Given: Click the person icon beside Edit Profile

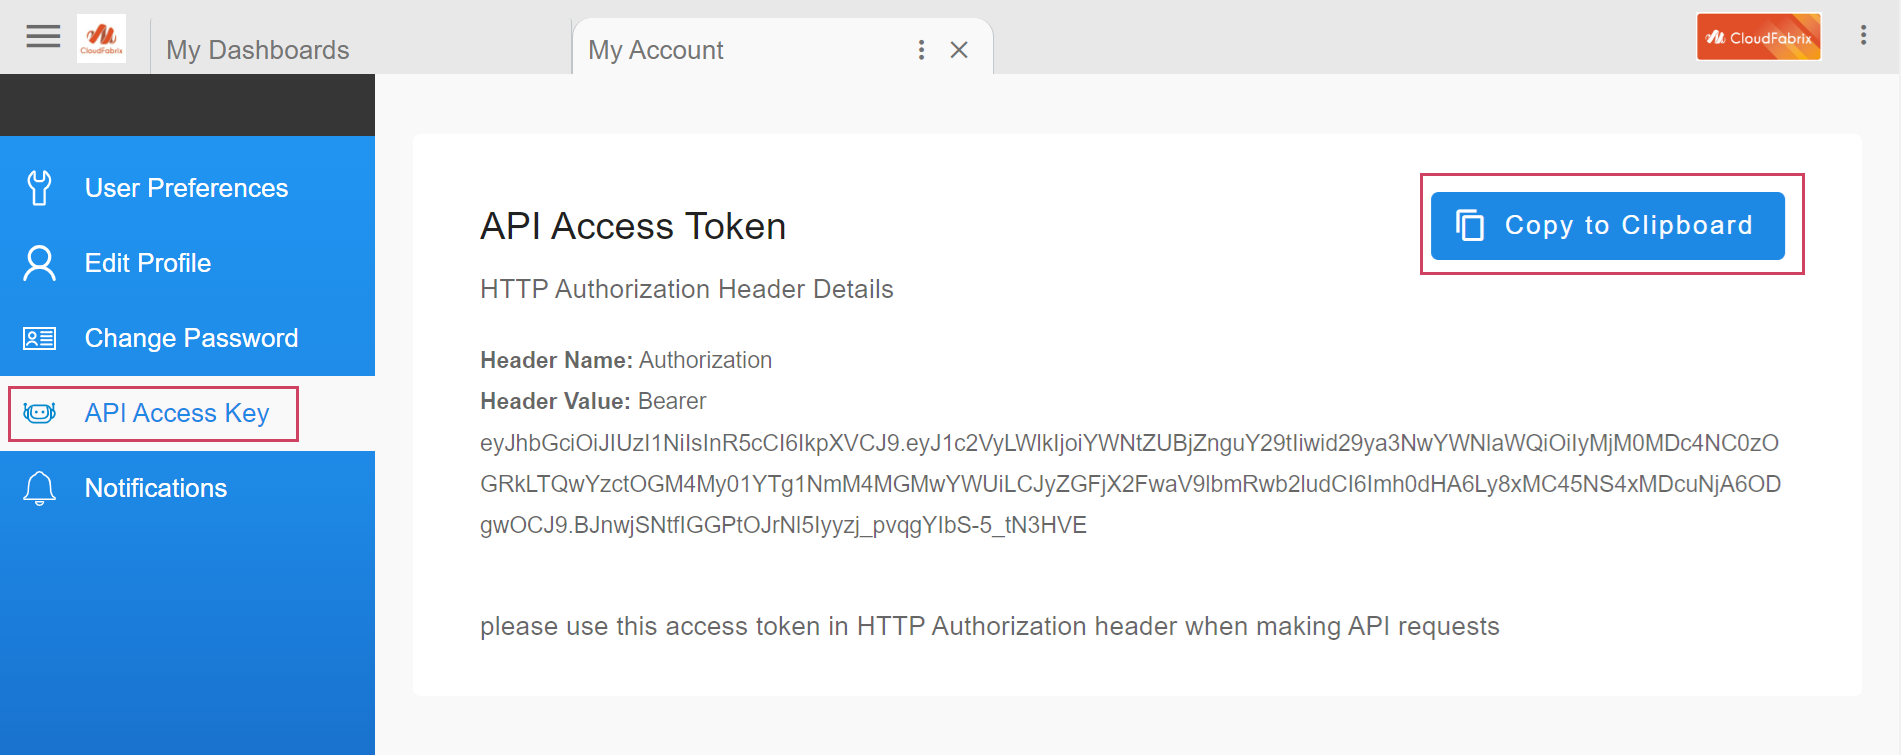Looking at the screenshot, I should coord(39,263).
